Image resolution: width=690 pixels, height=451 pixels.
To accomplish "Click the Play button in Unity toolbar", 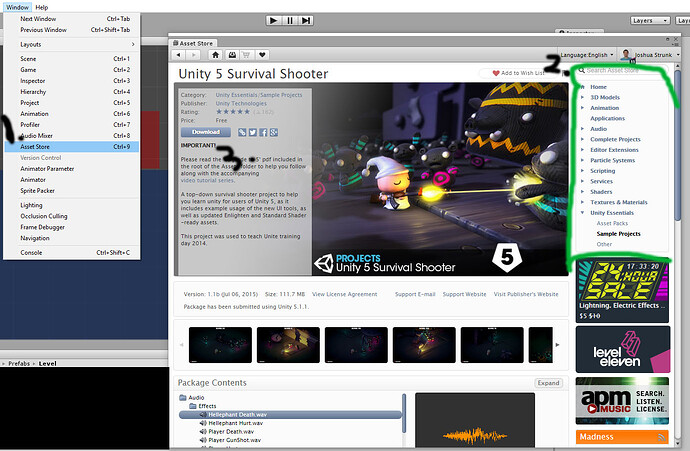I will [273, 20].
